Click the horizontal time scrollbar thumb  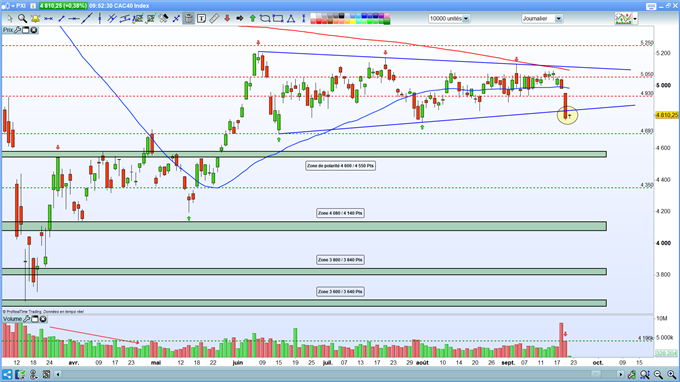(x=597, y=374)
